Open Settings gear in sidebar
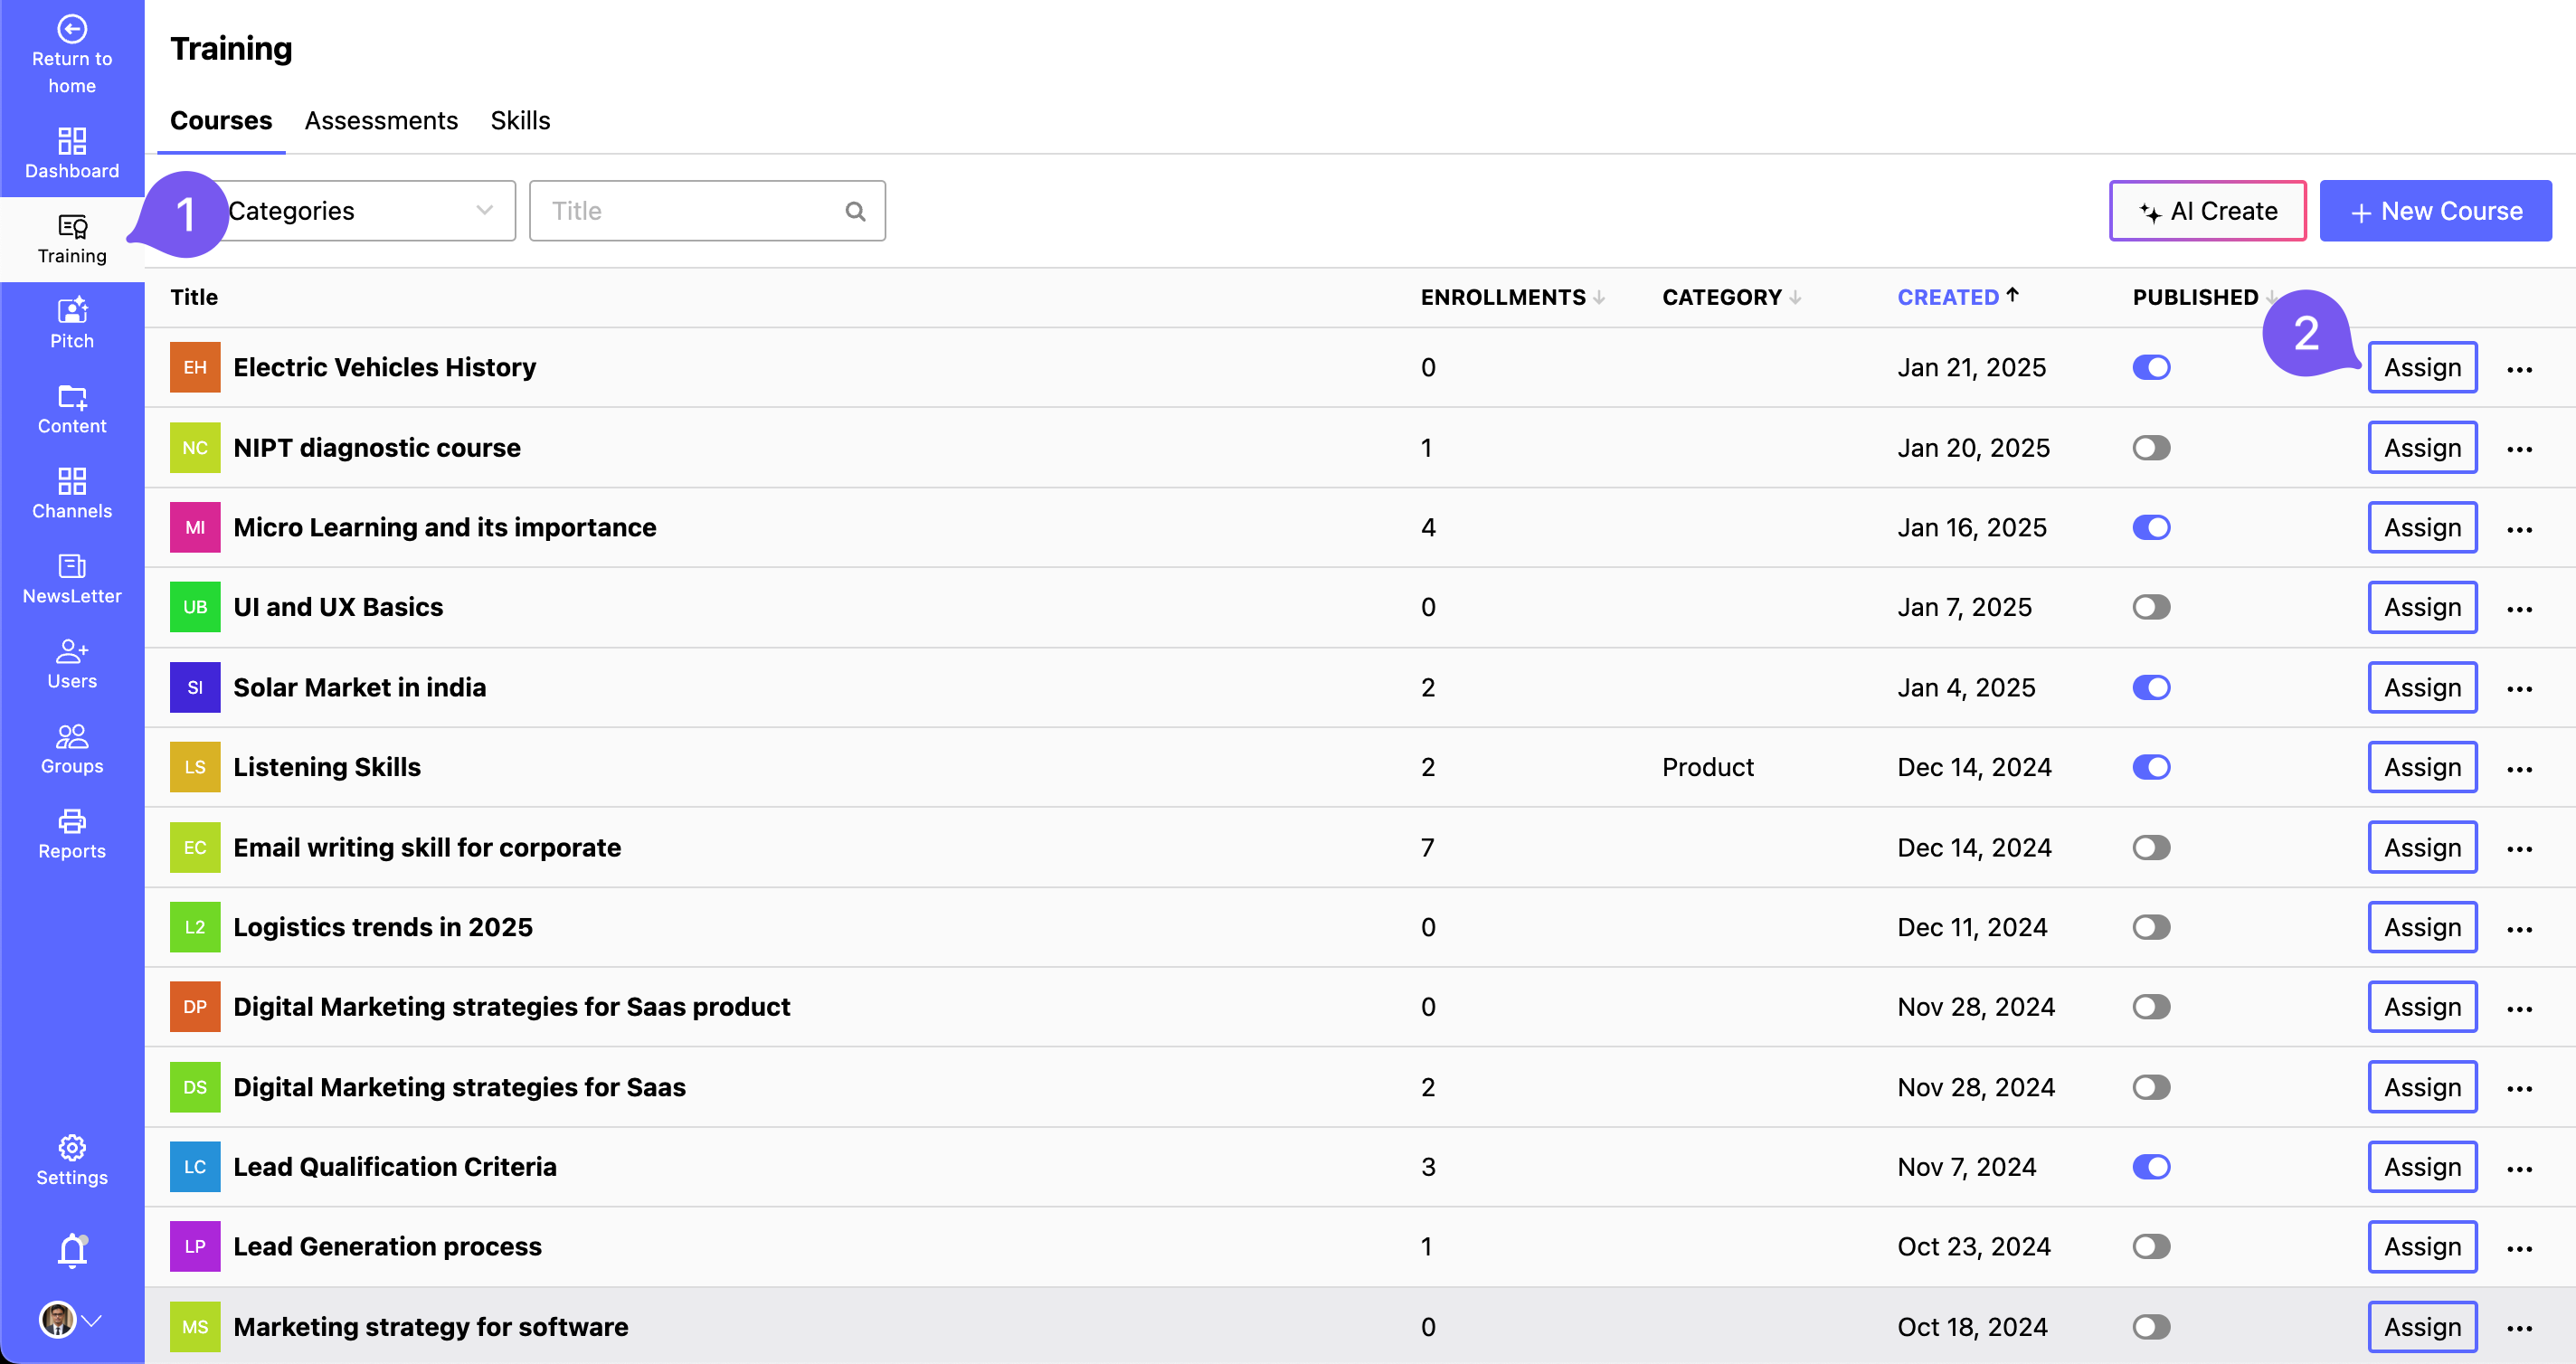The width and height of the screenshot is (2576, 1364). 72,1147
